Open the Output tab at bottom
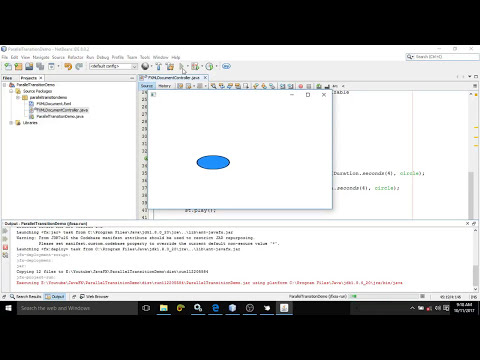Screen dimensions: 480x360 (x=55, y=296)
